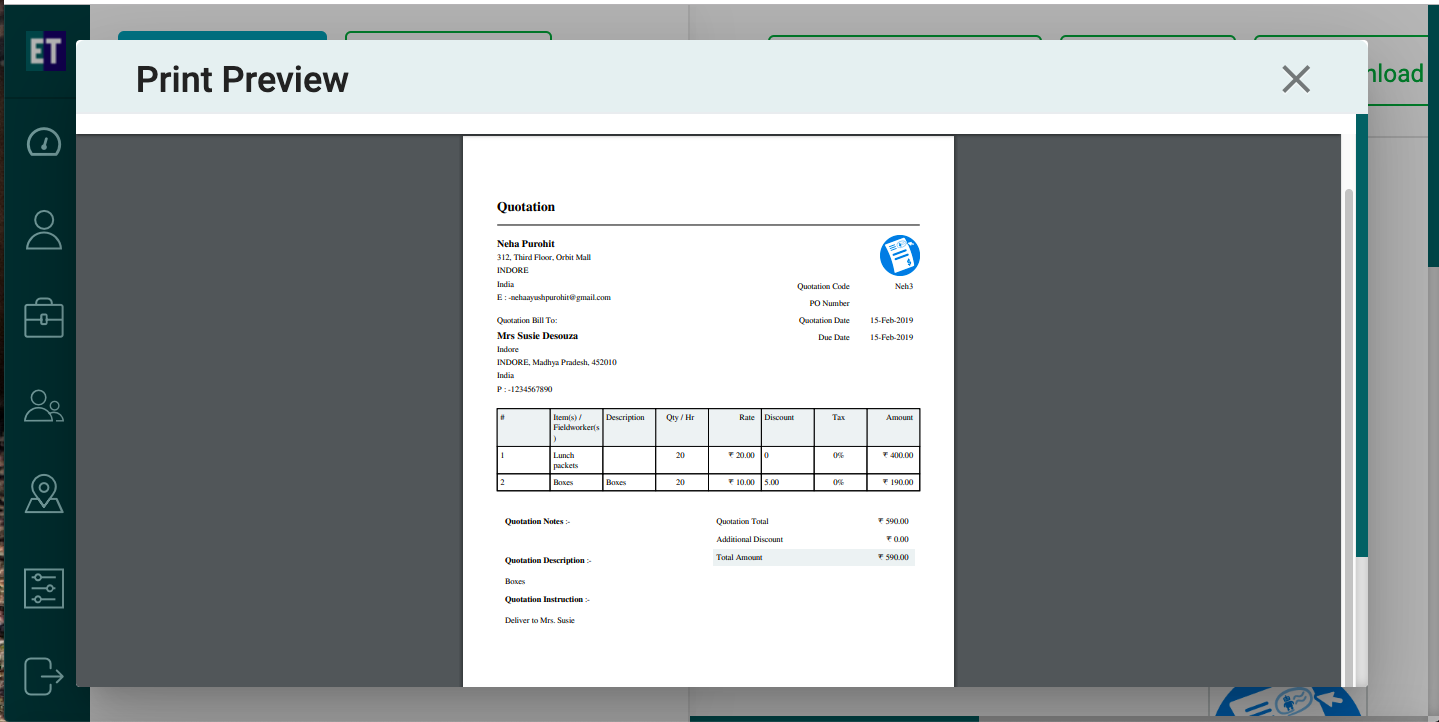The image size is (1439, 722).
Task: Click the Total Amount row
Action: tap(812, 557)
